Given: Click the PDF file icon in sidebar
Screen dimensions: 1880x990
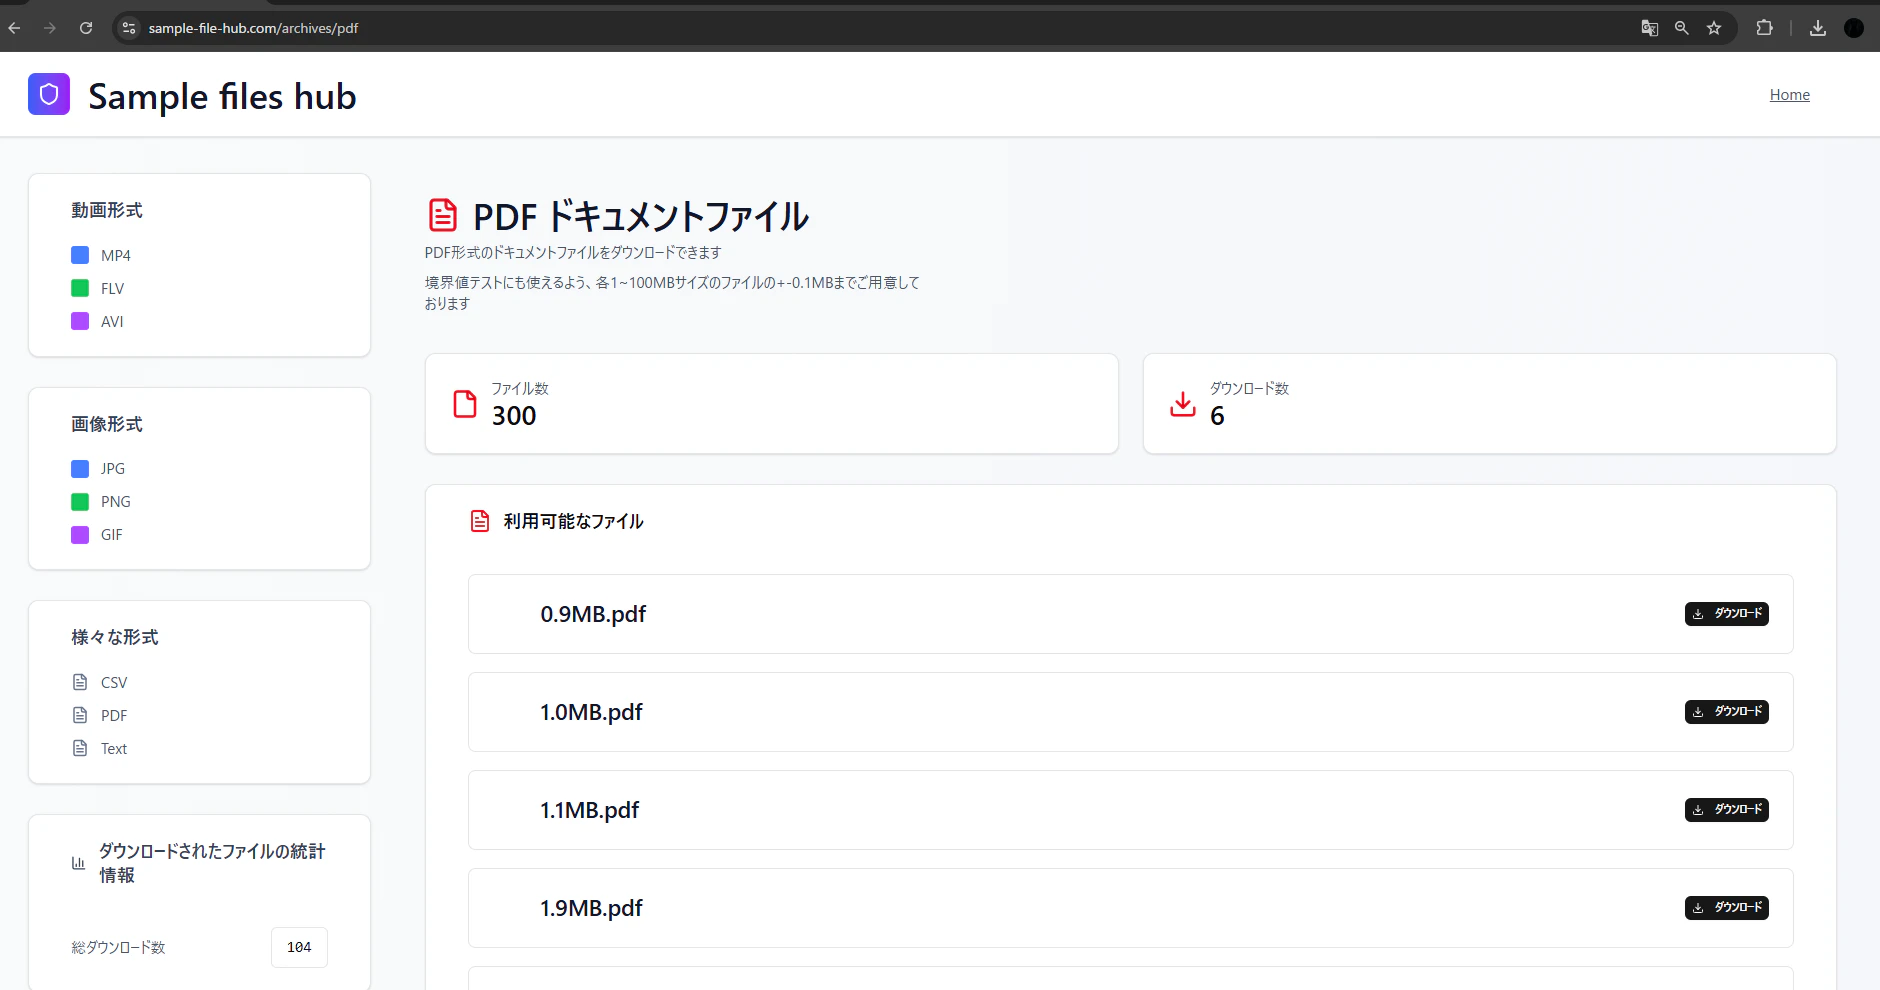Looking at the screenshot, I should coord(80,715).
